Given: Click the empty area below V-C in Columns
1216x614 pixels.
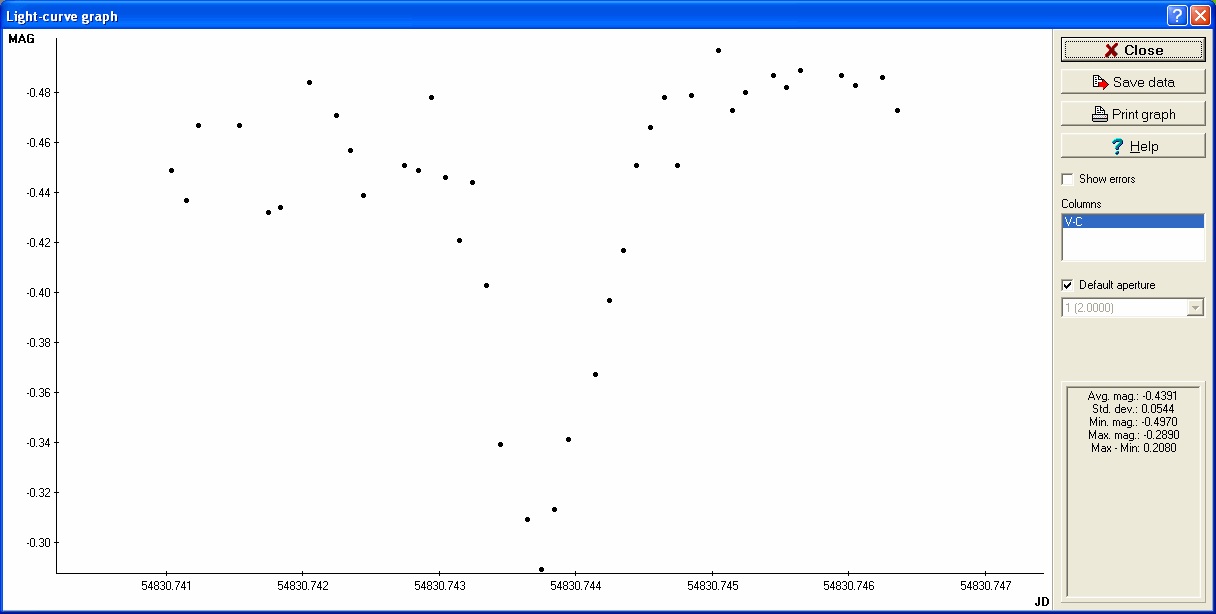Looking at the screenshot, I should 1132,245.
